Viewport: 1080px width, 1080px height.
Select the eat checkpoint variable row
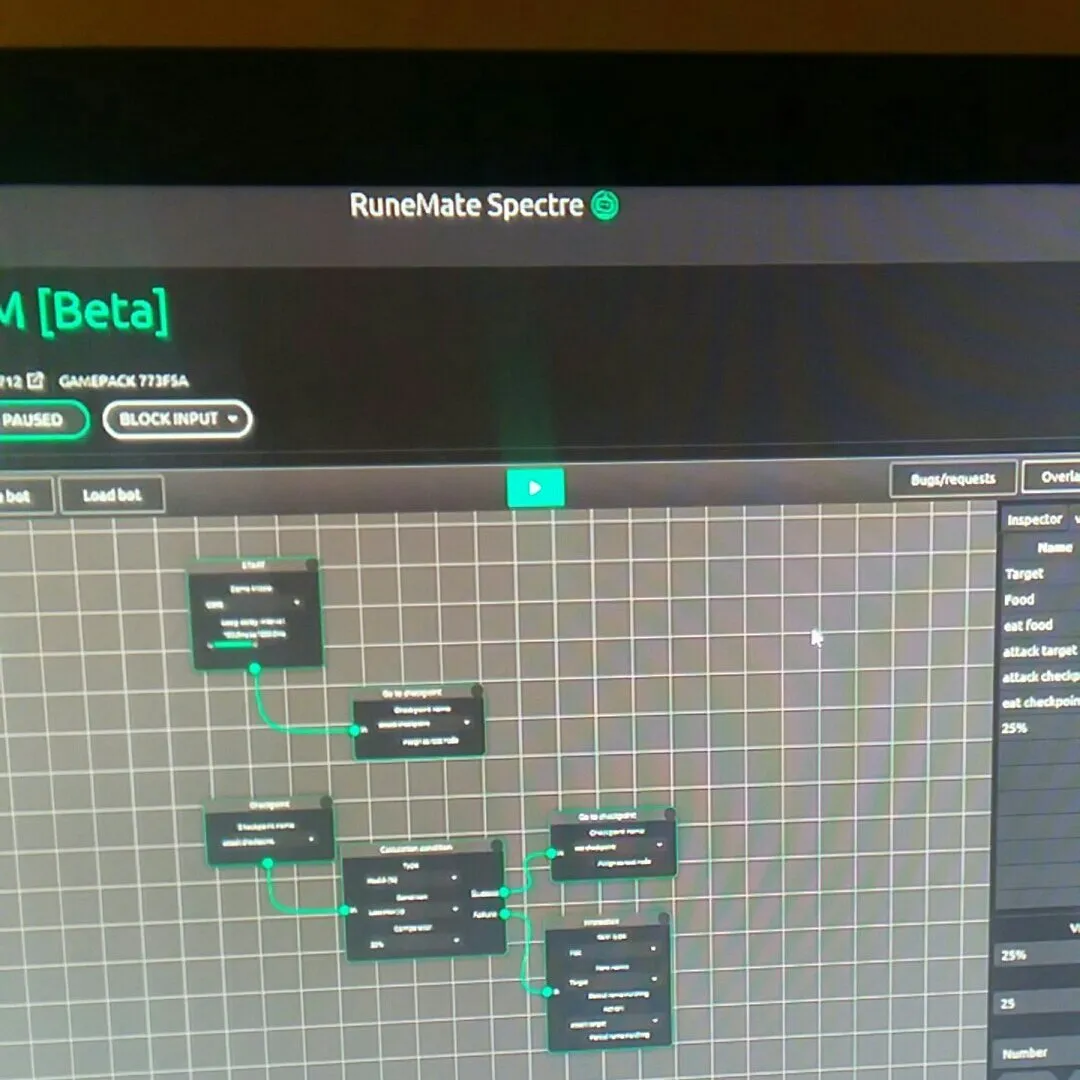click(x=1040, y=702)
